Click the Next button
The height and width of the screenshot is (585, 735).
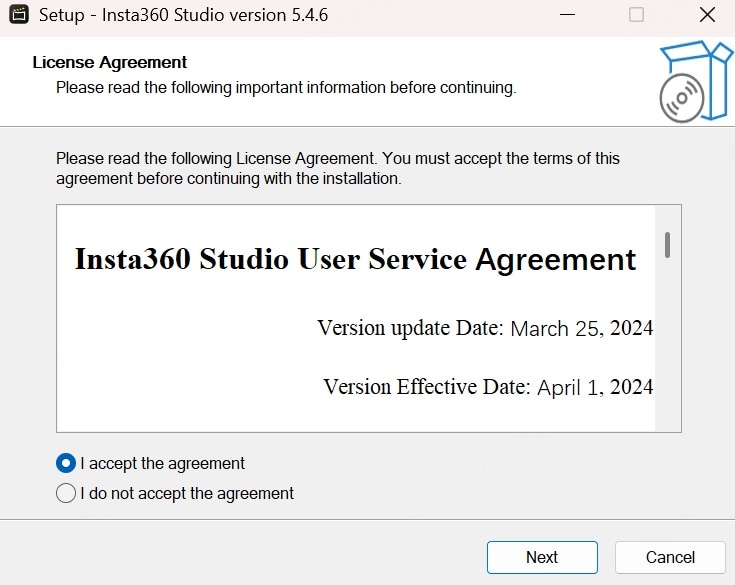coord(542,557)
